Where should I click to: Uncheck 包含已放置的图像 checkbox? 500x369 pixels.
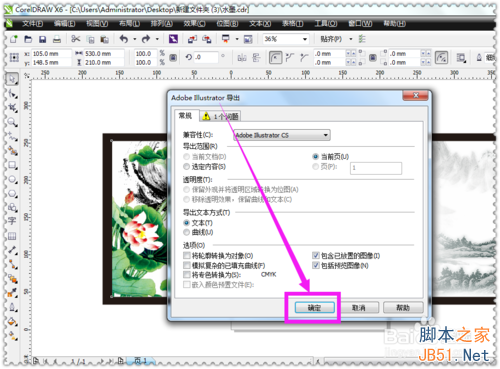(x=315, y=256)
